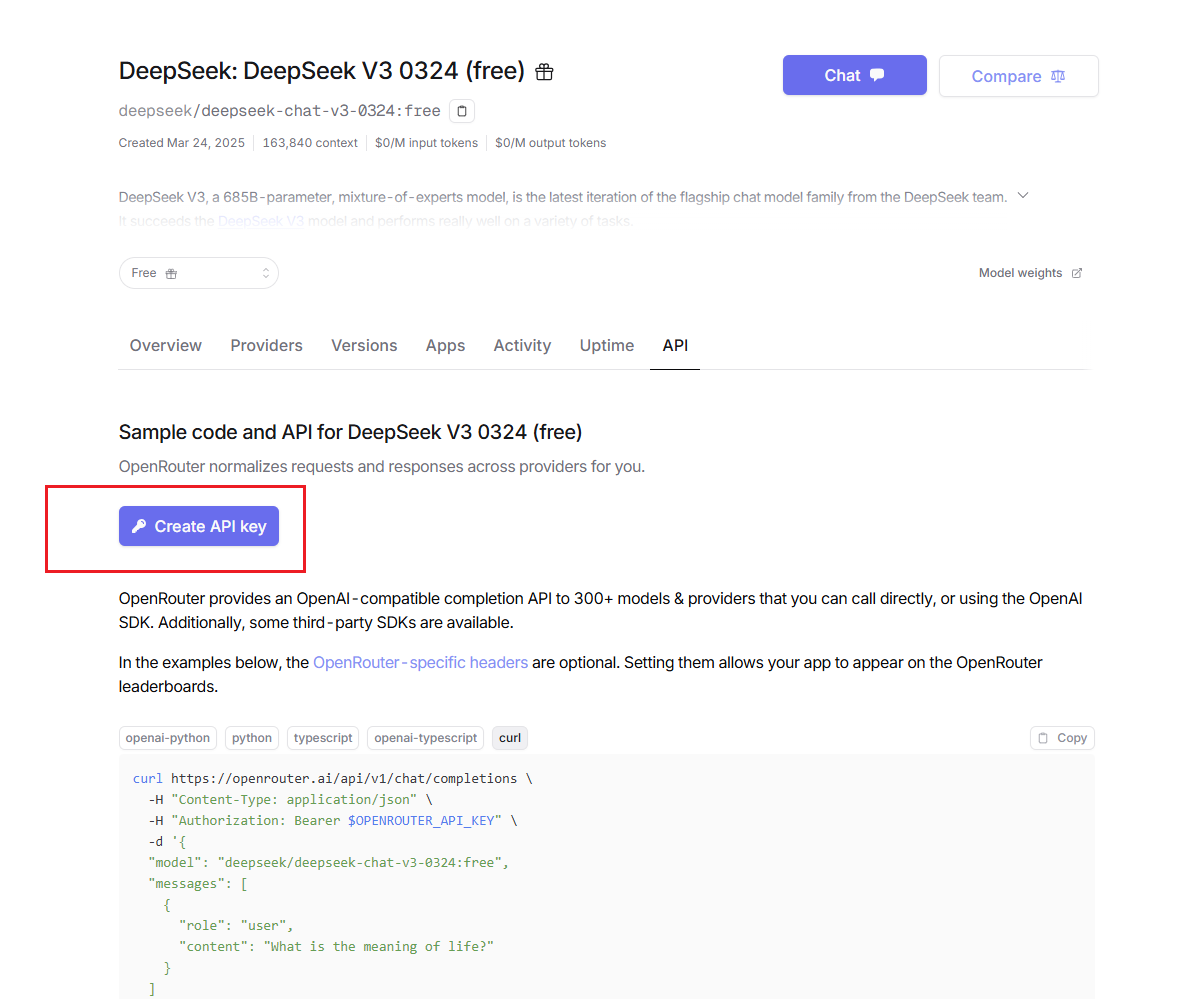Click the clipboard icon in the Copy button
This screenshot has width=1194, height=999.
click(x=1043, y=738)
